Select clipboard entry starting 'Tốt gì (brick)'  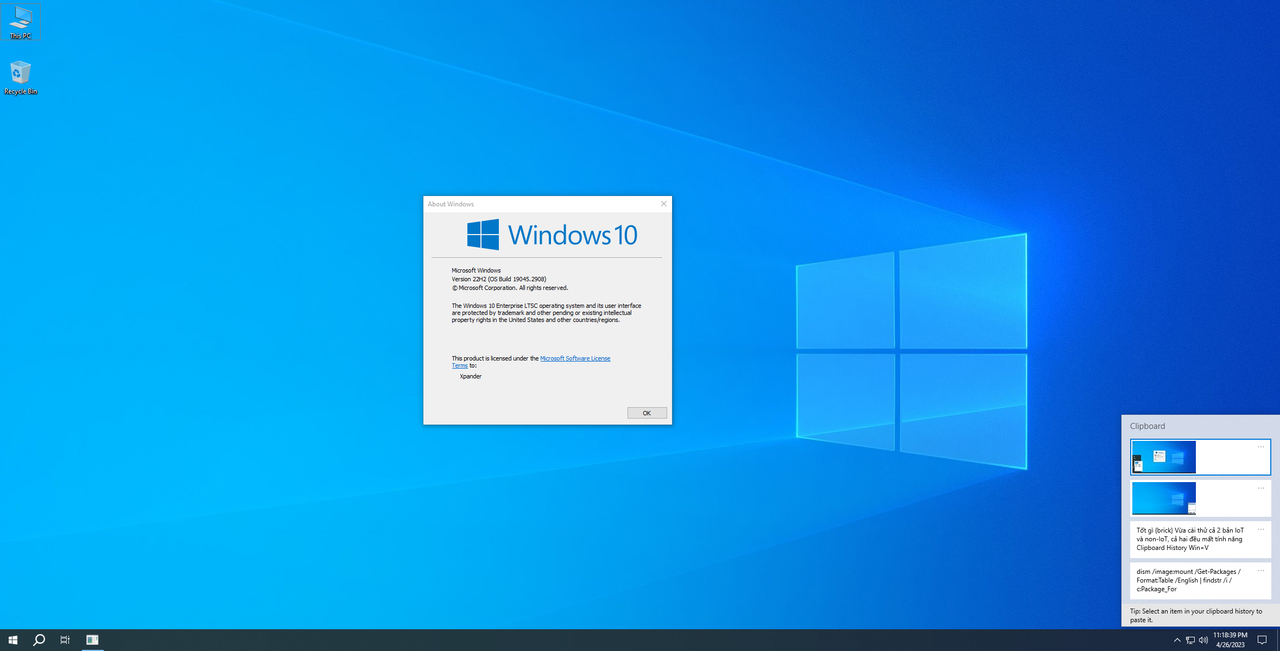coord(1201,539)
